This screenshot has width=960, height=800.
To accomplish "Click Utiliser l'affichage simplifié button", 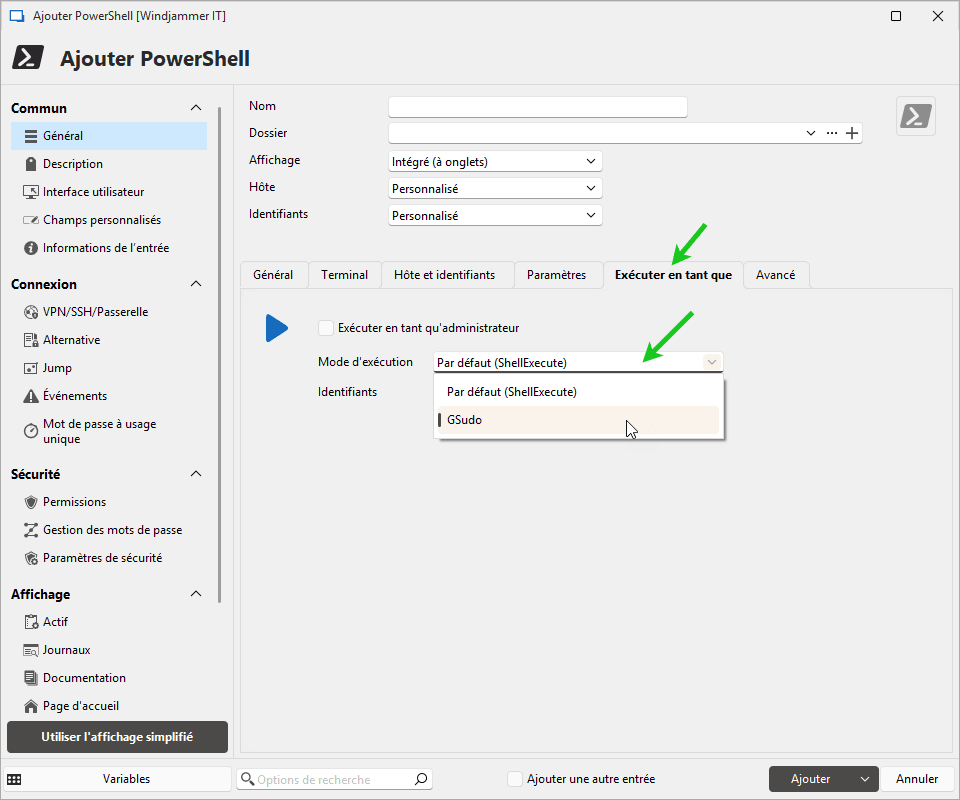I will pyautogui.click(x=117, y=737).
